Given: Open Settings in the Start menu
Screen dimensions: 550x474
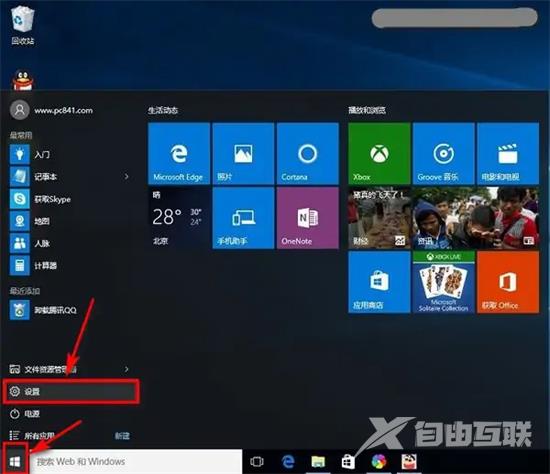Looking at the screenshot, I should [71, 391].
